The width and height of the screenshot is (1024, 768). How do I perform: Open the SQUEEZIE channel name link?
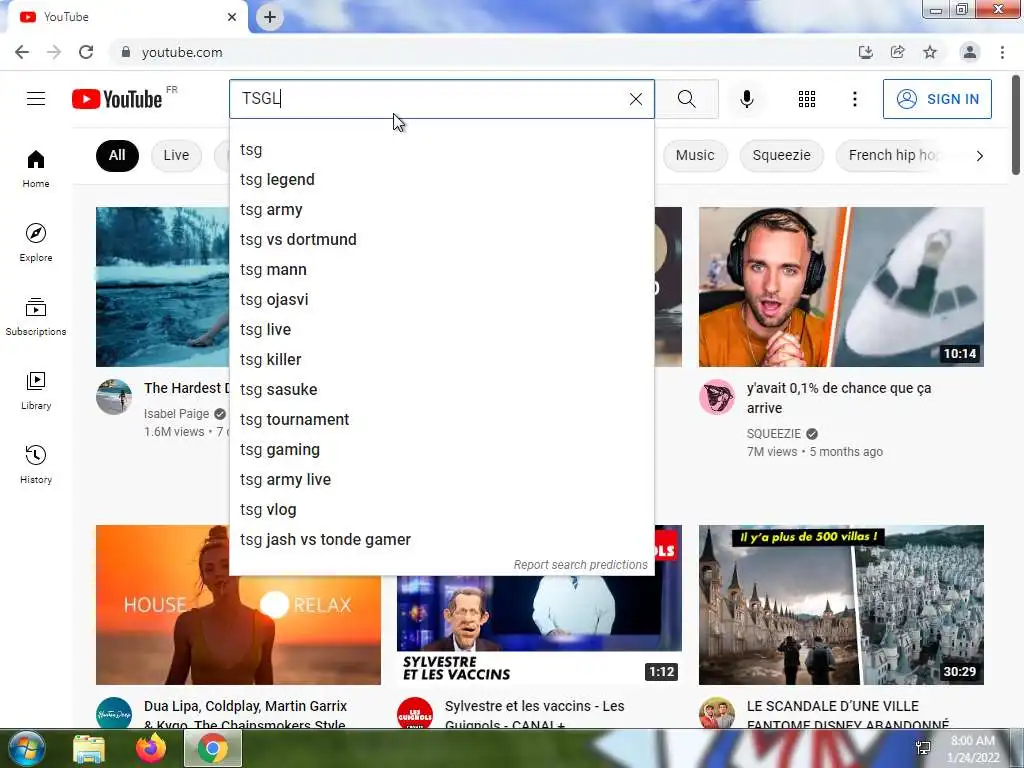[774, 434]
